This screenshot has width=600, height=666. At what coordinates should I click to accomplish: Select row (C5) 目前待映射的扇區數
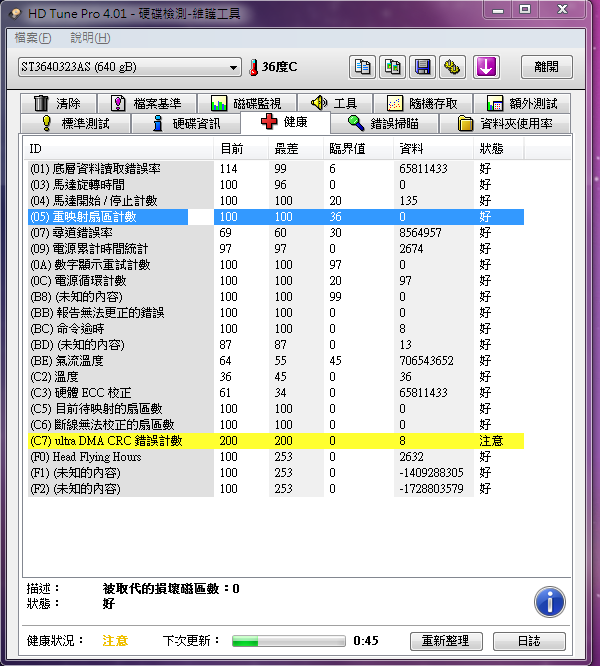click(x=276, y=409)
